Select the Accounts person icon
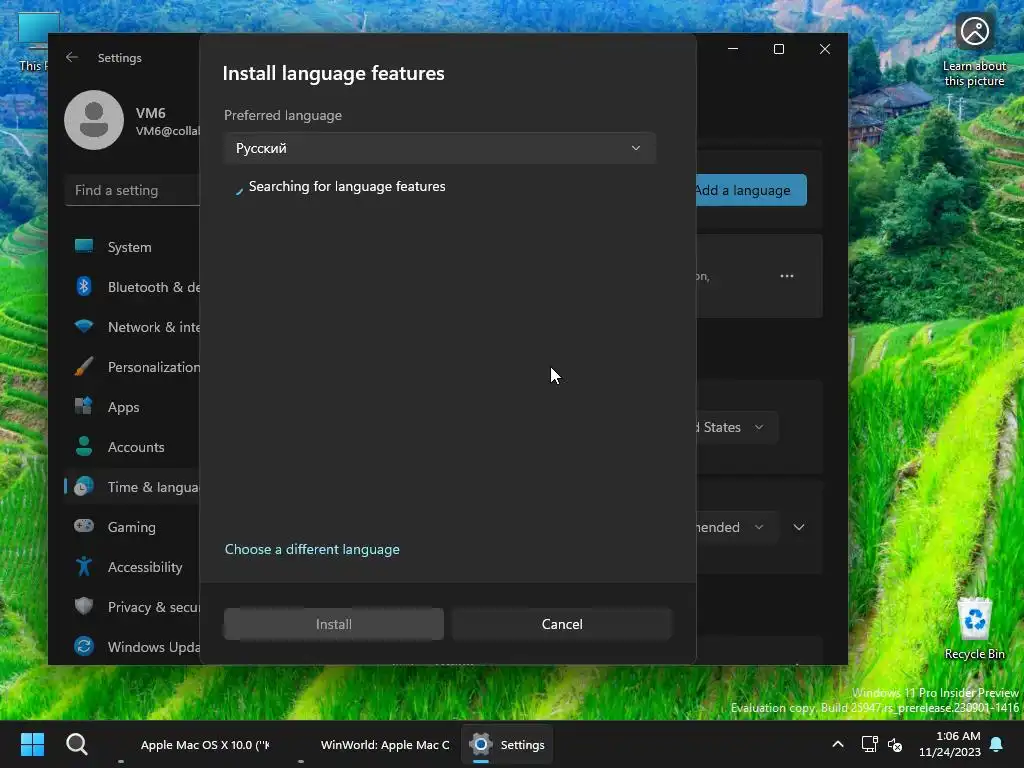1024x768 pixels. click(x=84, y=447)
